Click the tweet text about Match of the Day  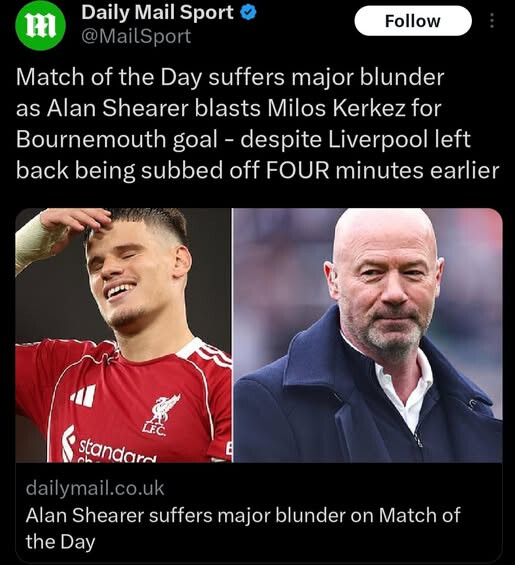click(x=257, y=123)
